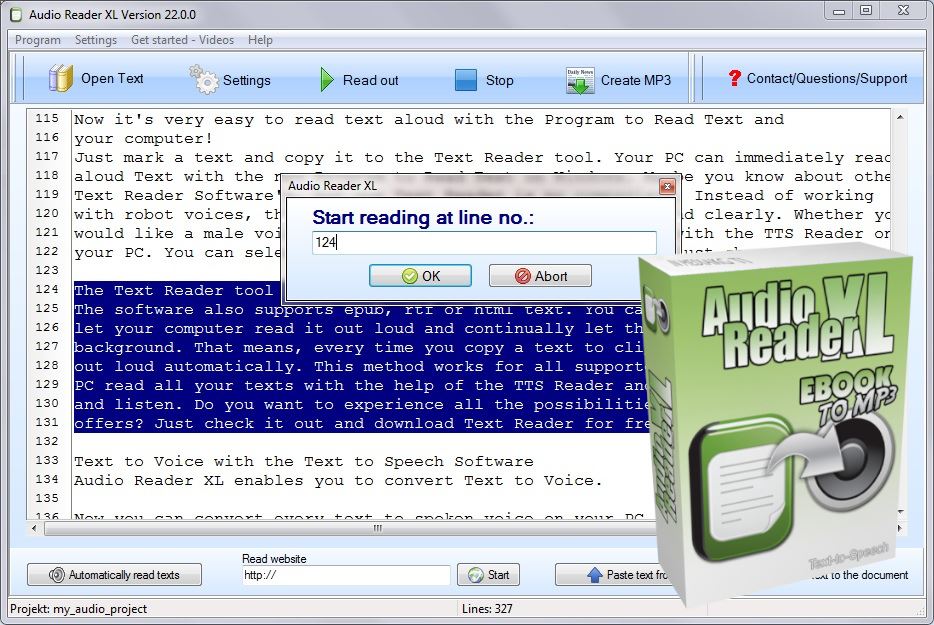Click the red cancel icon on Abort
This screenshot has height=625, width=934.
tap(522, 276)
